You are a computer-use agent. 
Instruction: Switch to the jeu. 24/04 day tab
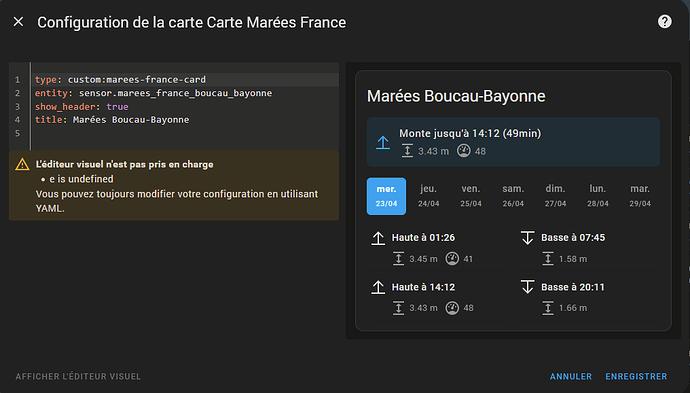click(429, 196)
